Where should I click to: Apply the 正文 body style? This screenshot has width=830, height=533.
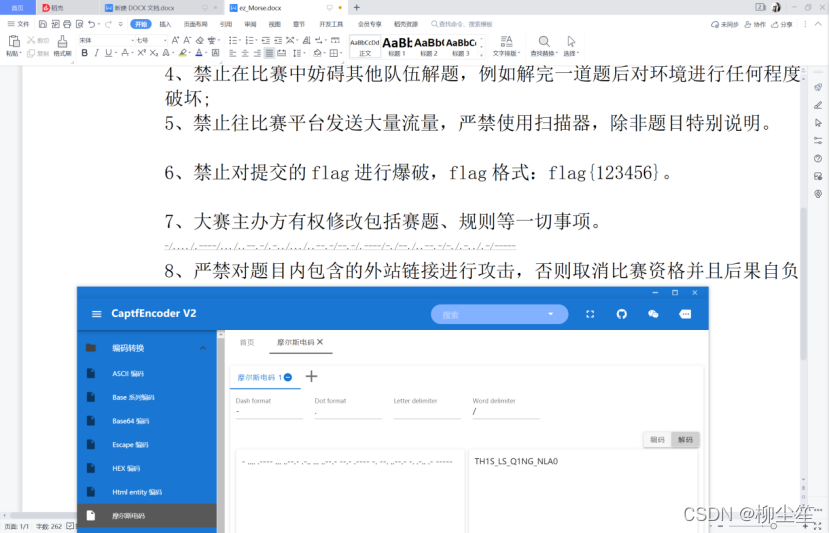(365, 47)
